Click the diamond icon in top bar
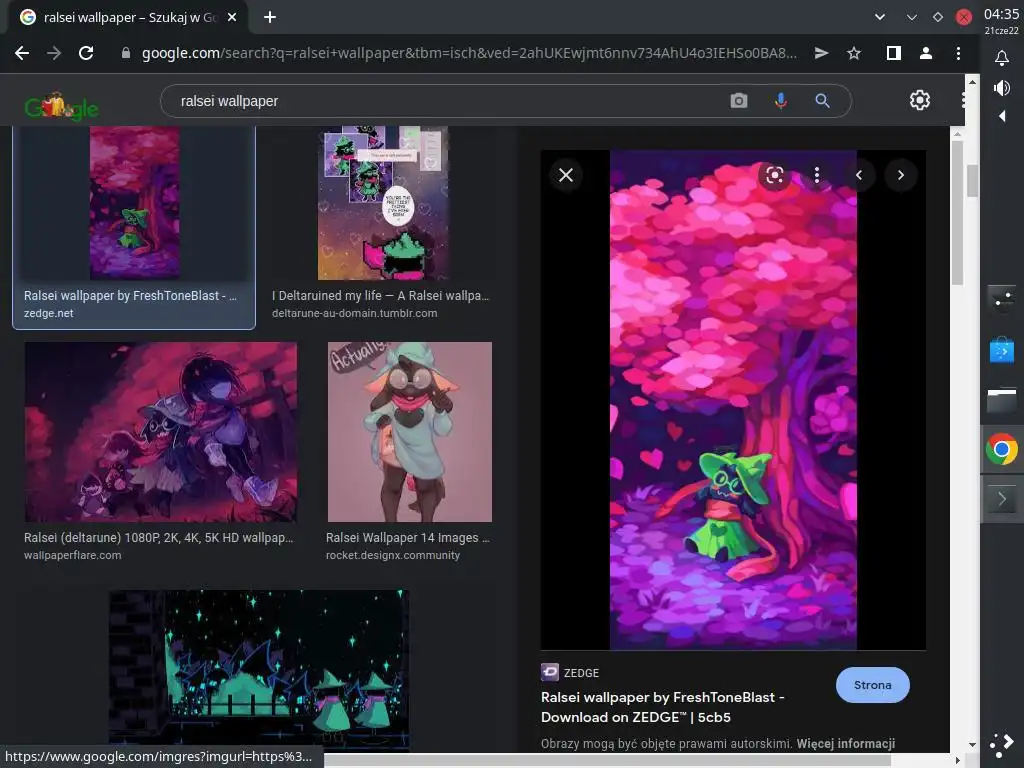 pos(938,18)
